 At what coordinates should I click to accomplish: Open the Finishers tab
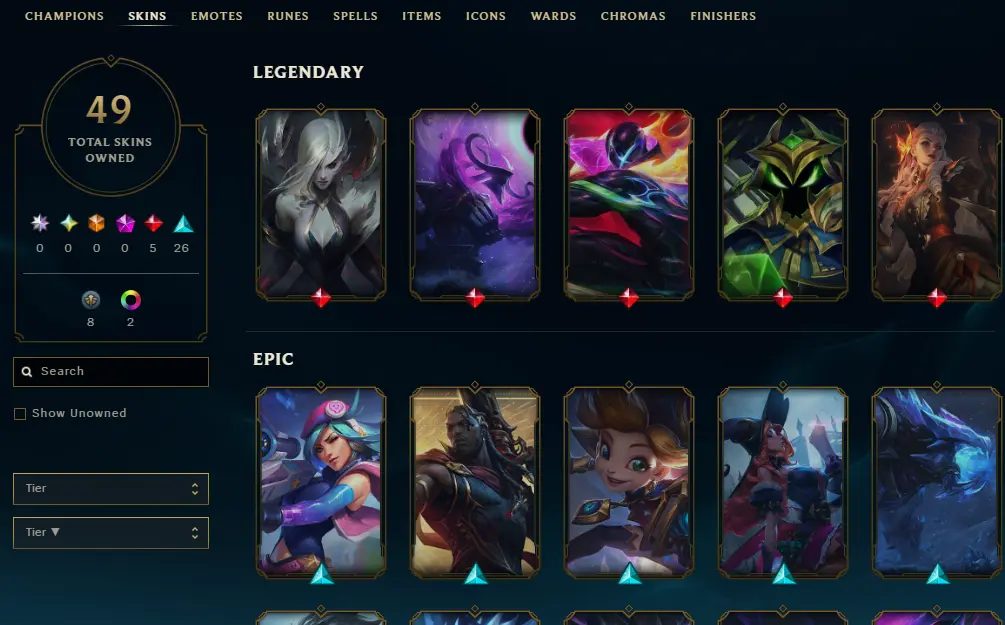pos(723,16)
